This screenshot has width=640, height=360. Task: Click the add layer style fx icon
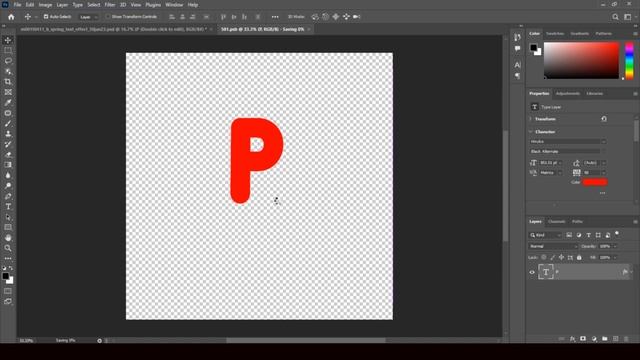572,339
